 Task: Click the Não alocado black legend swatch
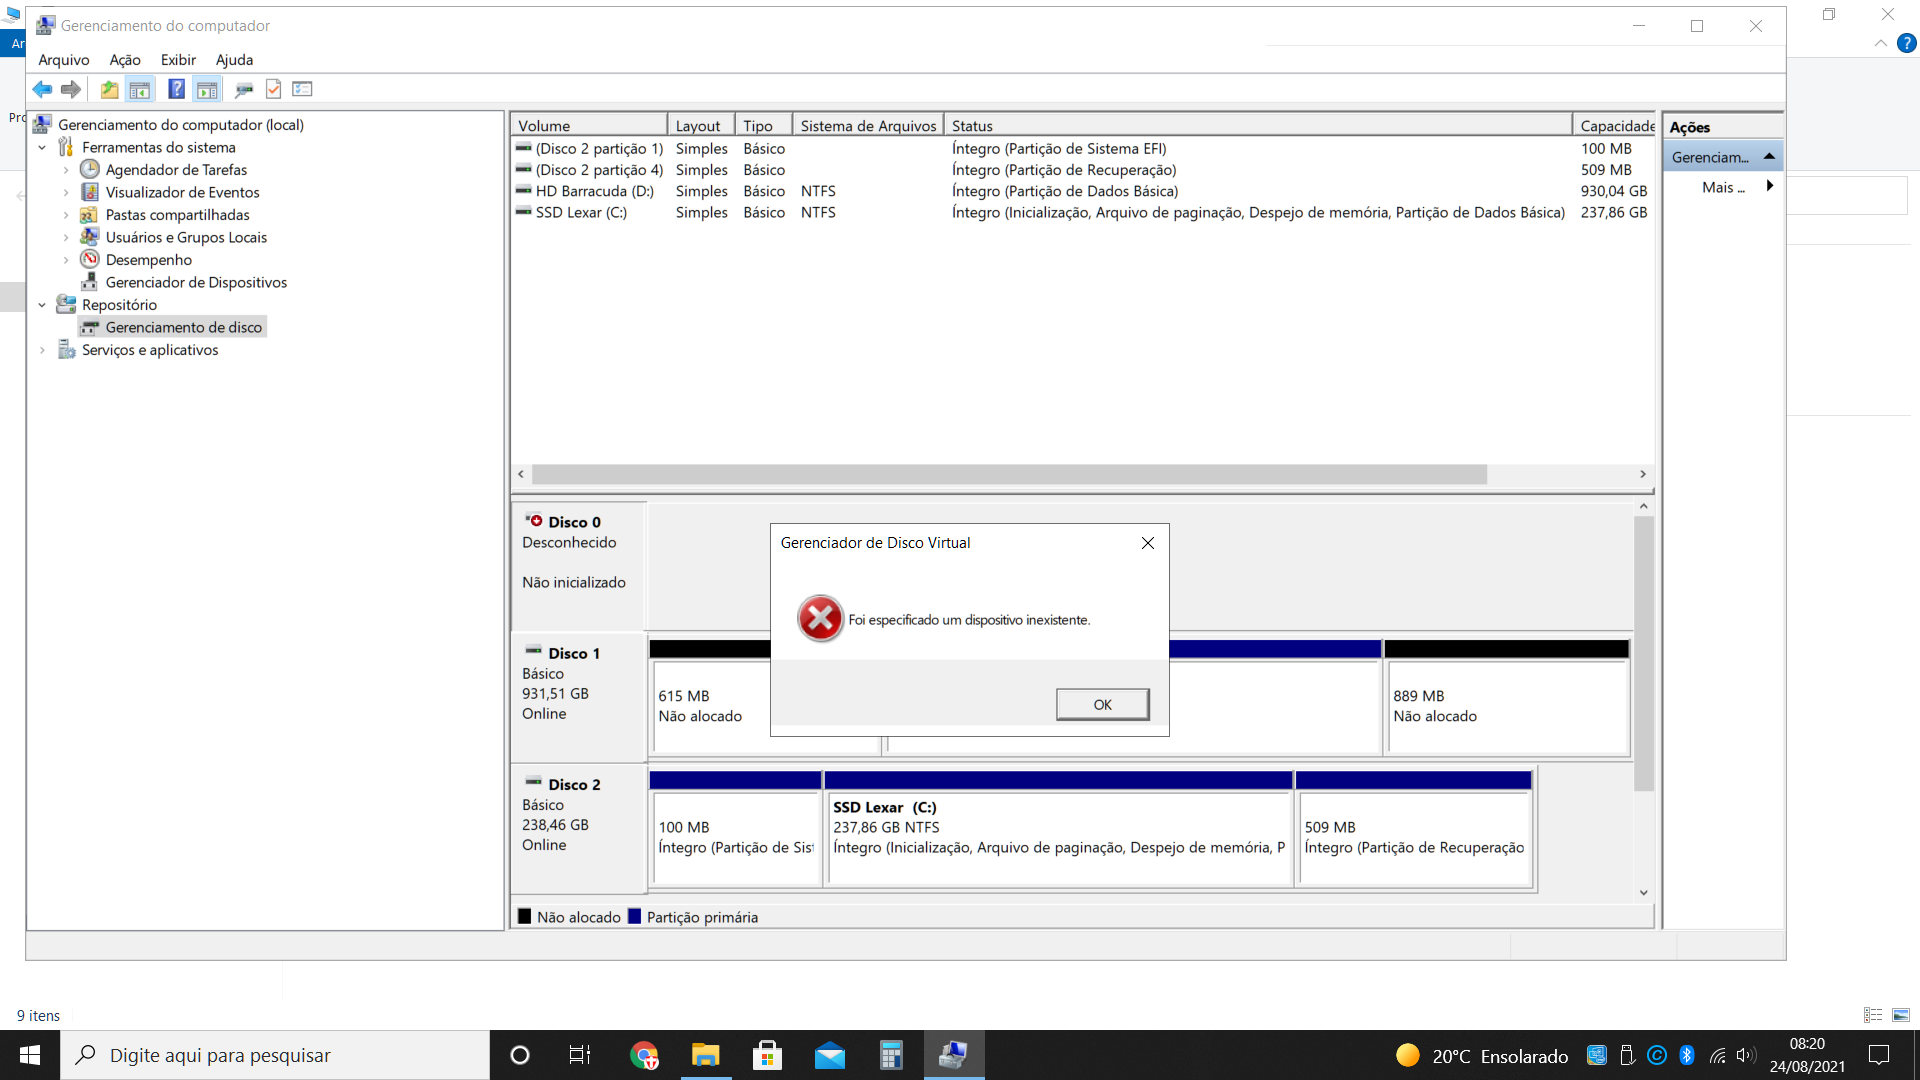click(x=524, y=916)
